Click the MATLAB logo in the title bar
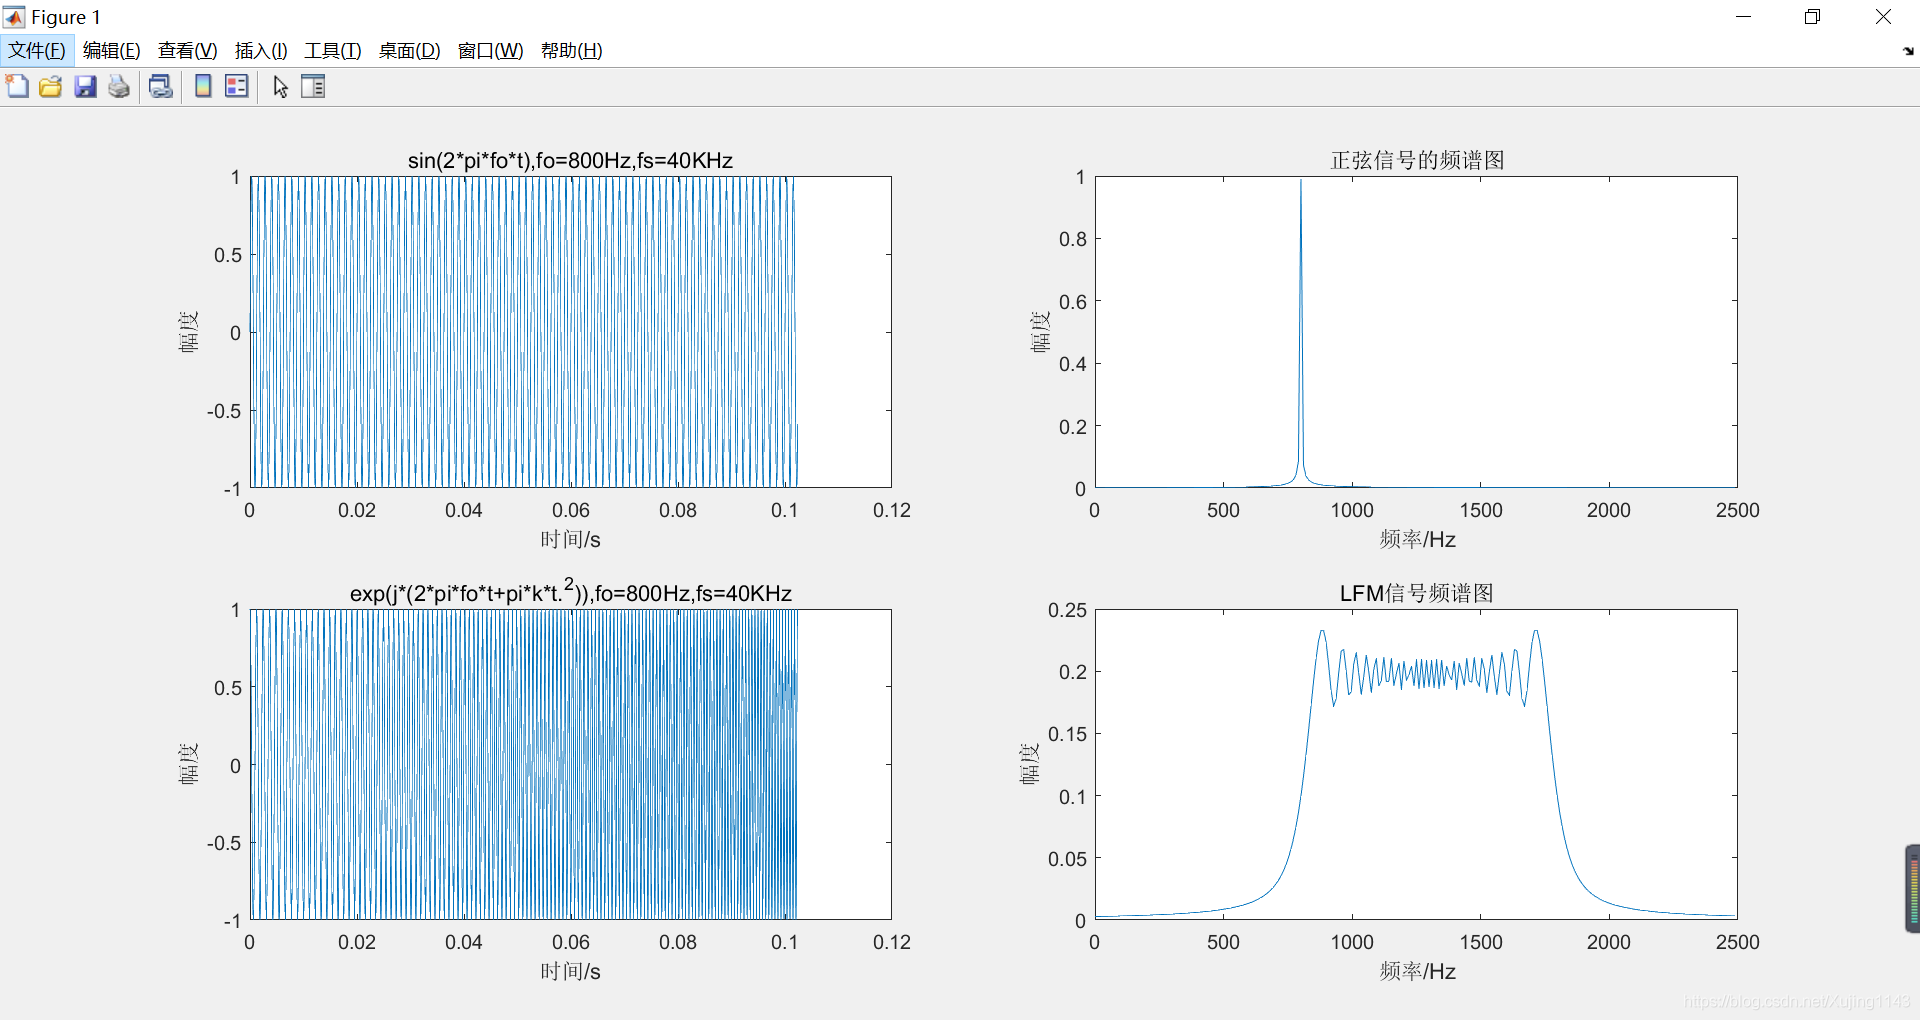 pos(14,17)
